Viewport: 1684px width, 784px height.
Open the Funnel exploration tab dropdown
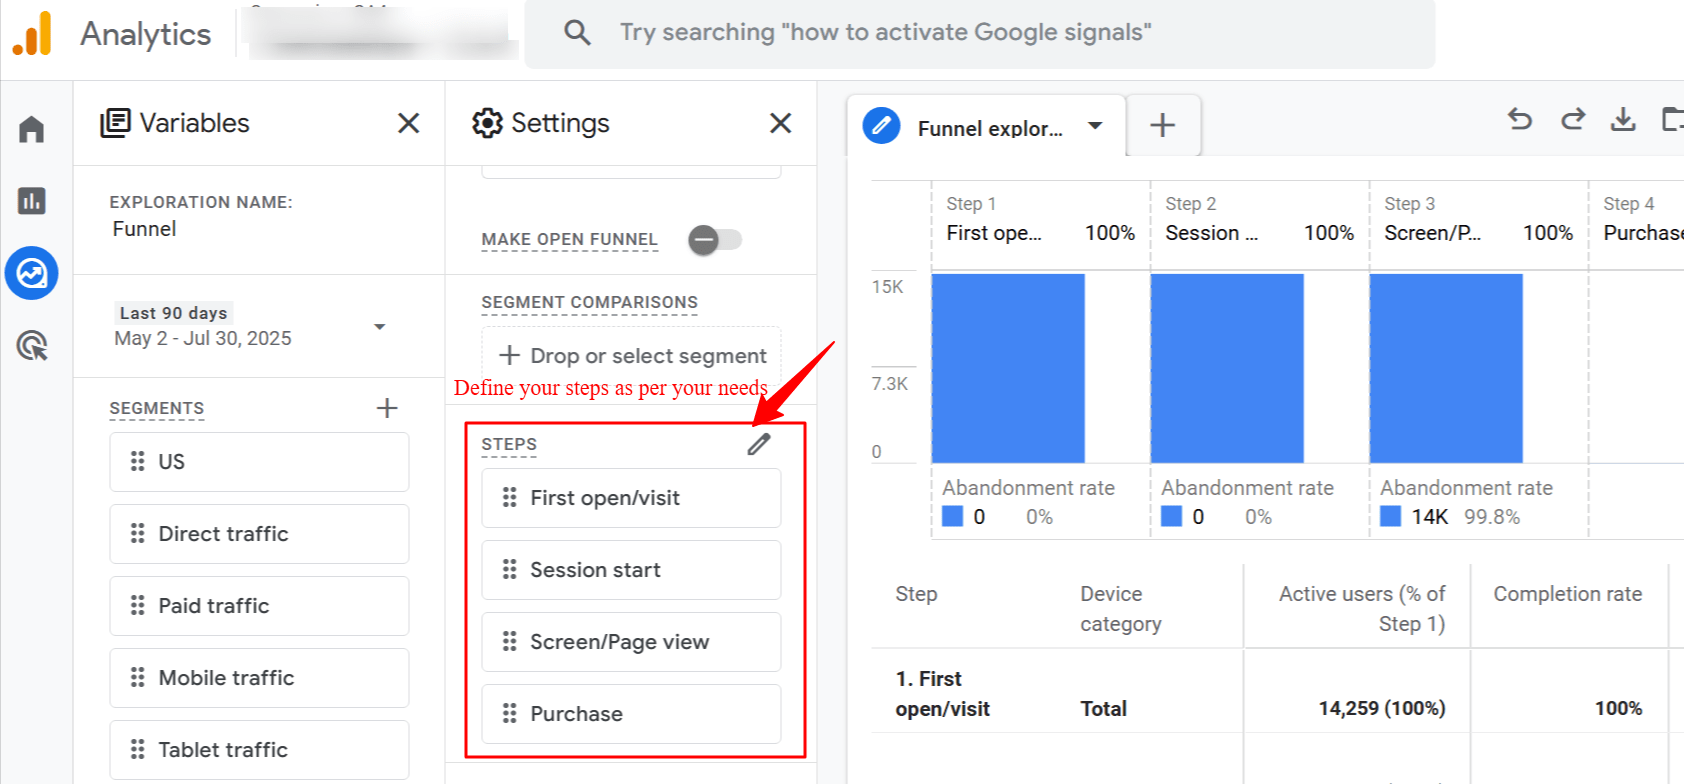coord(1095,126)
